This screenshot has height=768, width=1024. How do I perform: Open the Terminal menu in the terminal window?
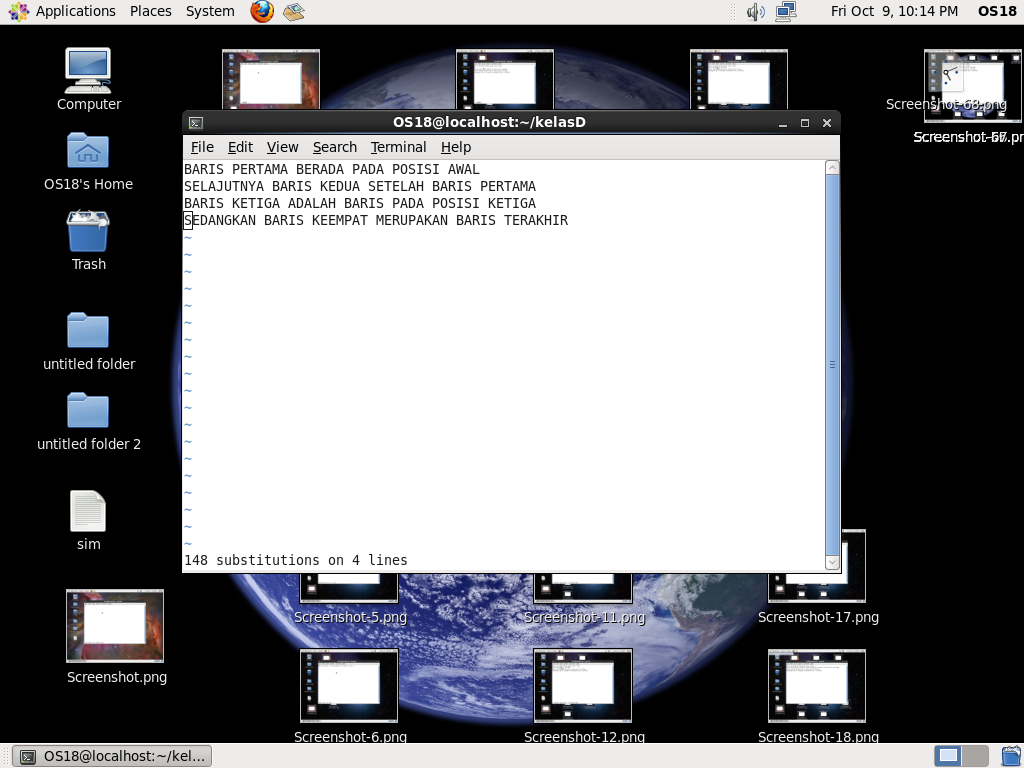point(398,147)
